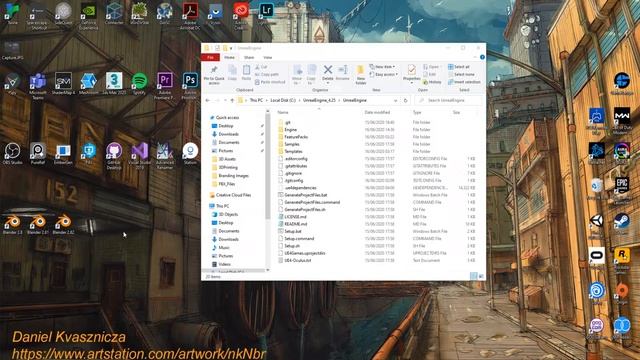The image size is (640, 360).
Task: Click Copy path in Clipboard group
Action: [267, 74]
